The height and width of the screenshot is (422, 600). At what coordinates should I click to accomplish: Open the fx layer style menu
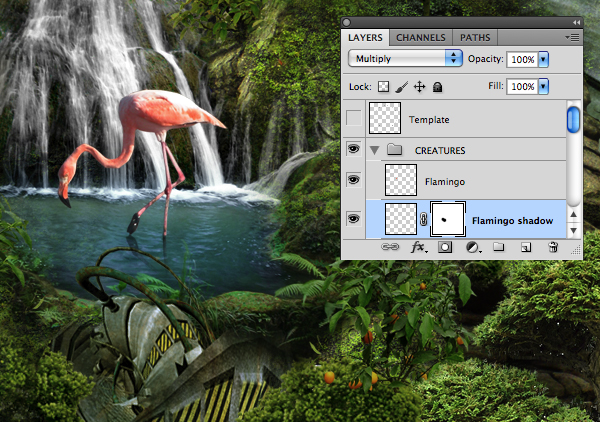tap(419, 247)
